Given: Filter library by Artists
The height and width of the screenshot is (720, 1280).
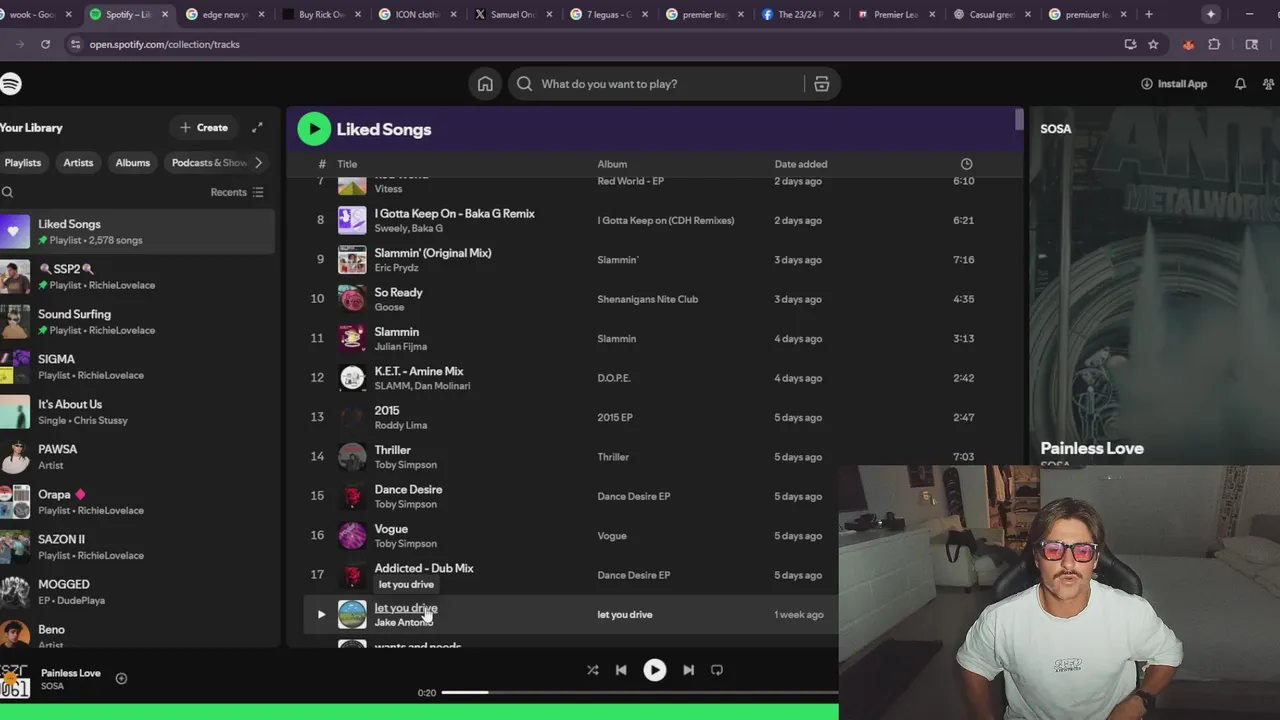Looking at the screenshot, I should 78,163.
